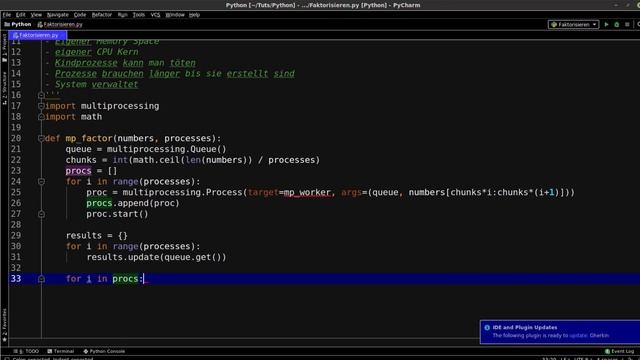
Task: Click the stop process icon
Action: (x=627, y=24)
